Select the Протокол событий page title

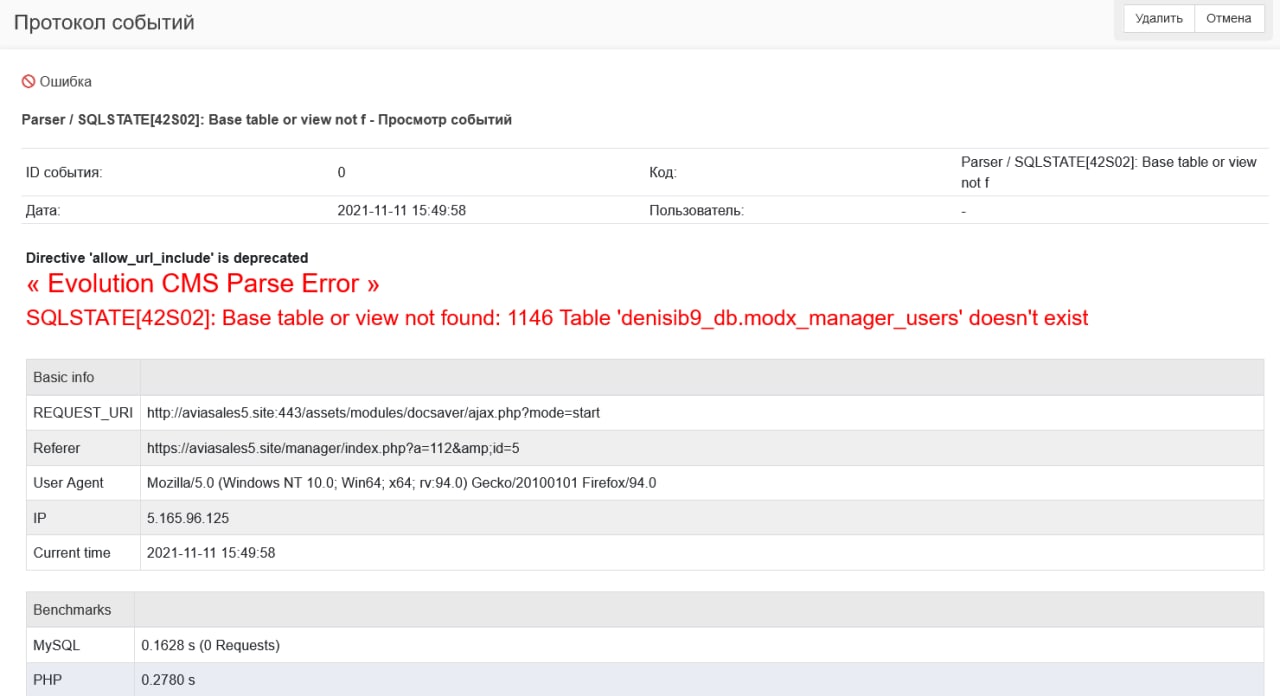(104, 22)
